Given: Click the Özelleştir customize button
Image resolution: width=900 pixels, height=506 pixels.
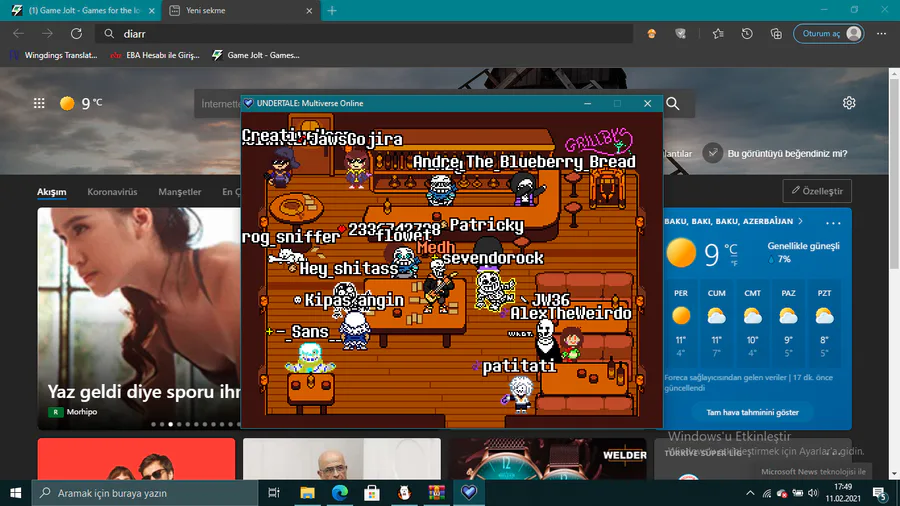Looking at the screenshot, I should point(817,191).
